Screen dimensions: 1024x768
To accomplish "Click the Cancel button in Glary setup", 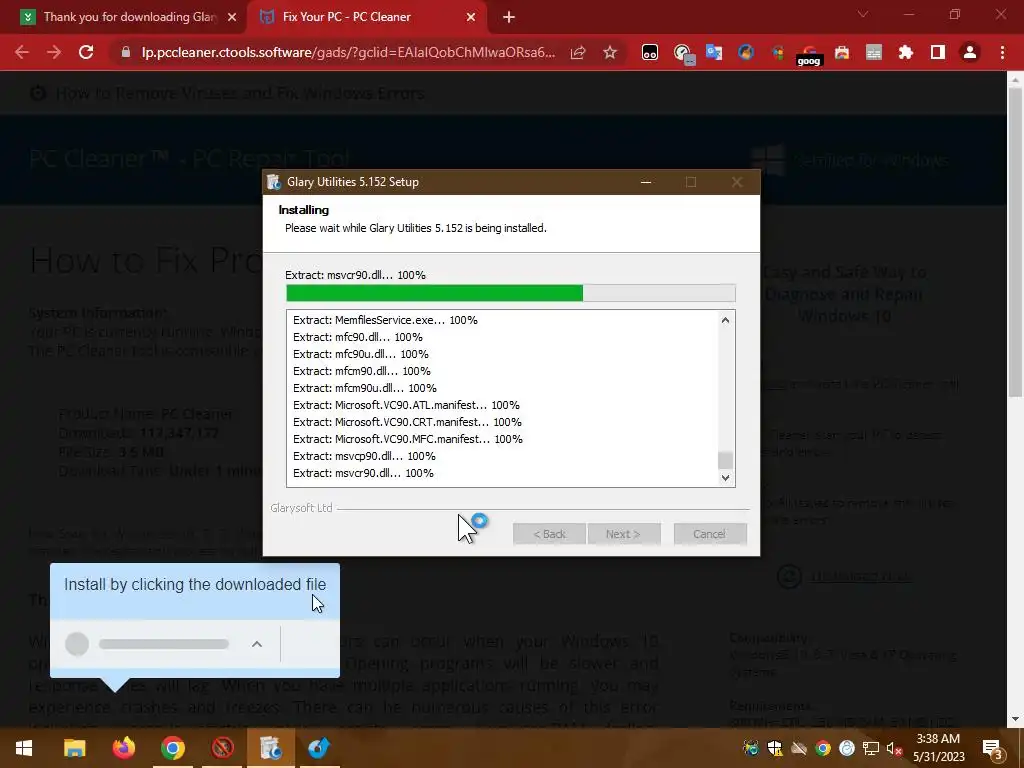I will tap(710, 534).
